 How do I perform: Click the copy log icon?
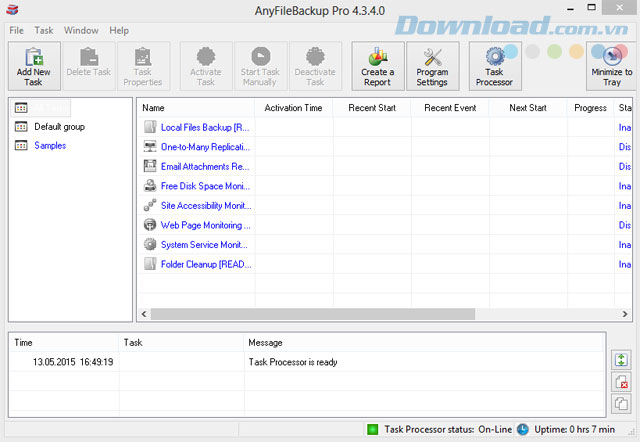click(621, 404)
